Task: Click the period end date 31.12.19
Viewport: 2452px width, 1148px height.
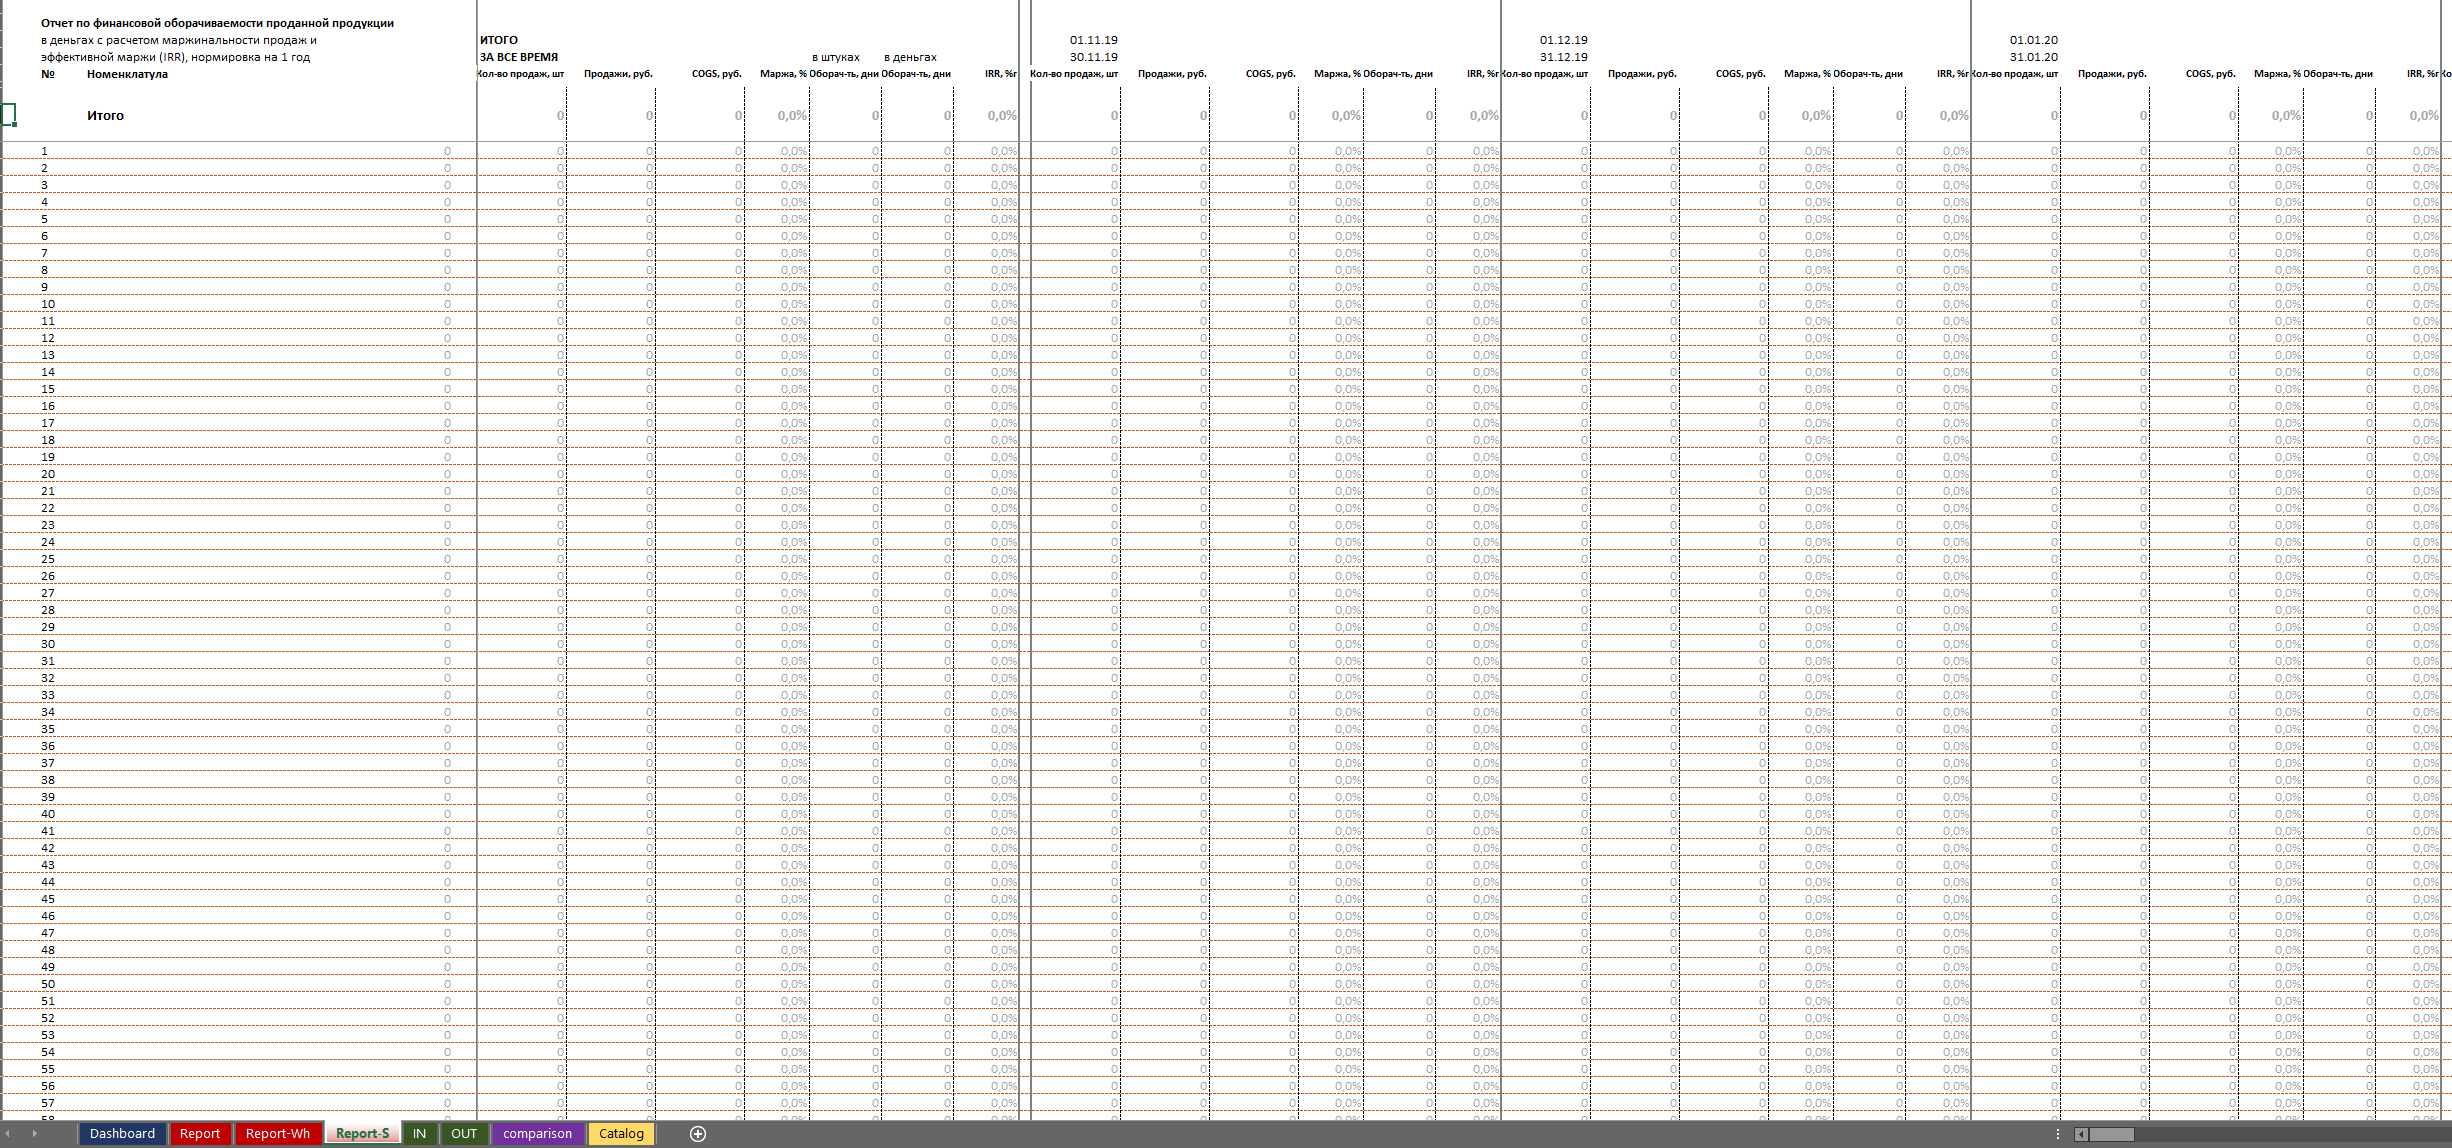Action: click(x=1564, y=57)
